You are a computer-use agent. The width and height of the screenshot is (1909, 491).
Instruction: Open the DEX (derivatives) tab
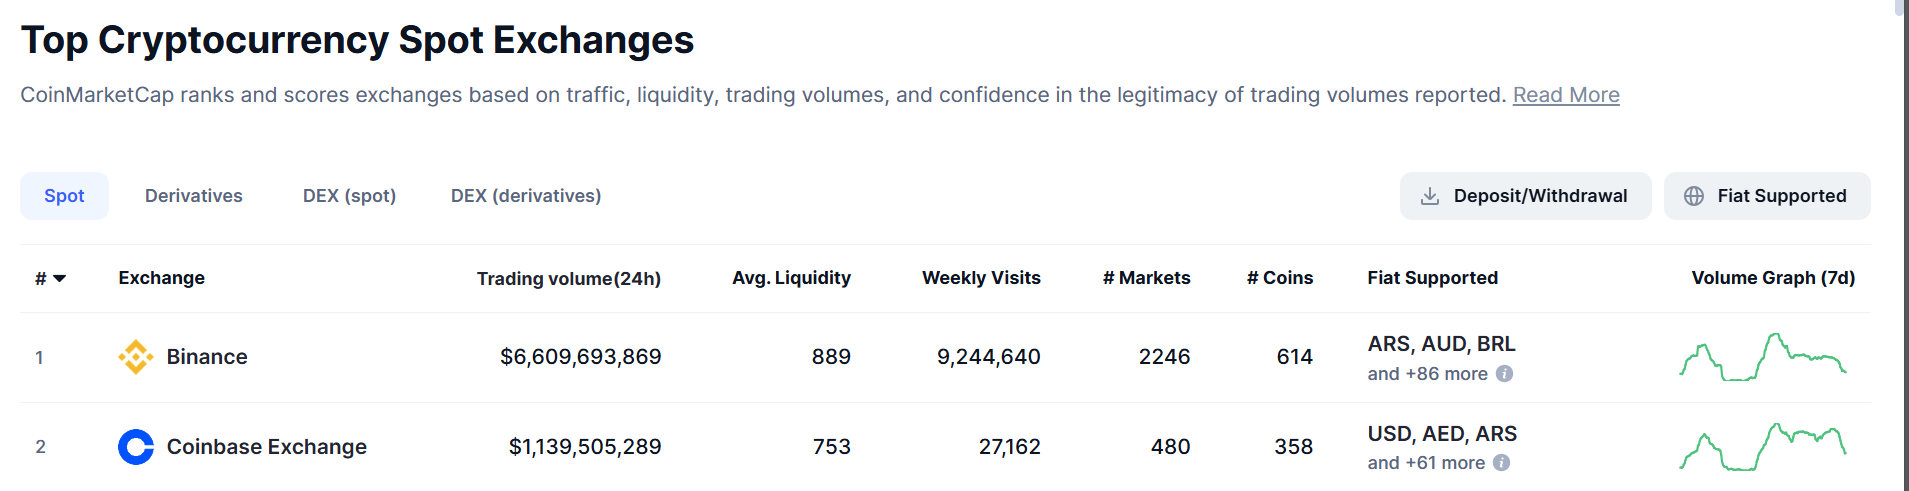tap(525, 196)
